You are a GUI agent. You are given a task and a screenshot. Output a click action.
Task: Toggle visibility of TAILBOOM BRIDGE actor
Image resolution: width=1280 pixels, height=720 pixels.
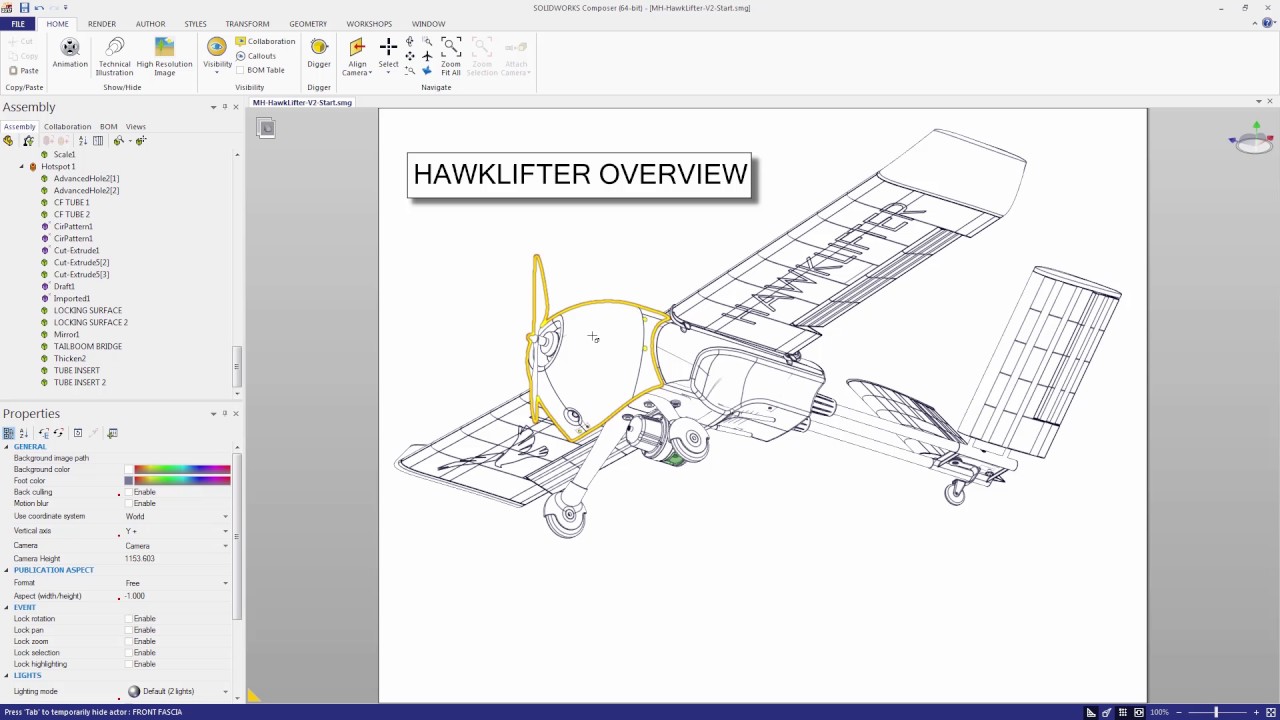pyautogui.click(x=44, y=346)
